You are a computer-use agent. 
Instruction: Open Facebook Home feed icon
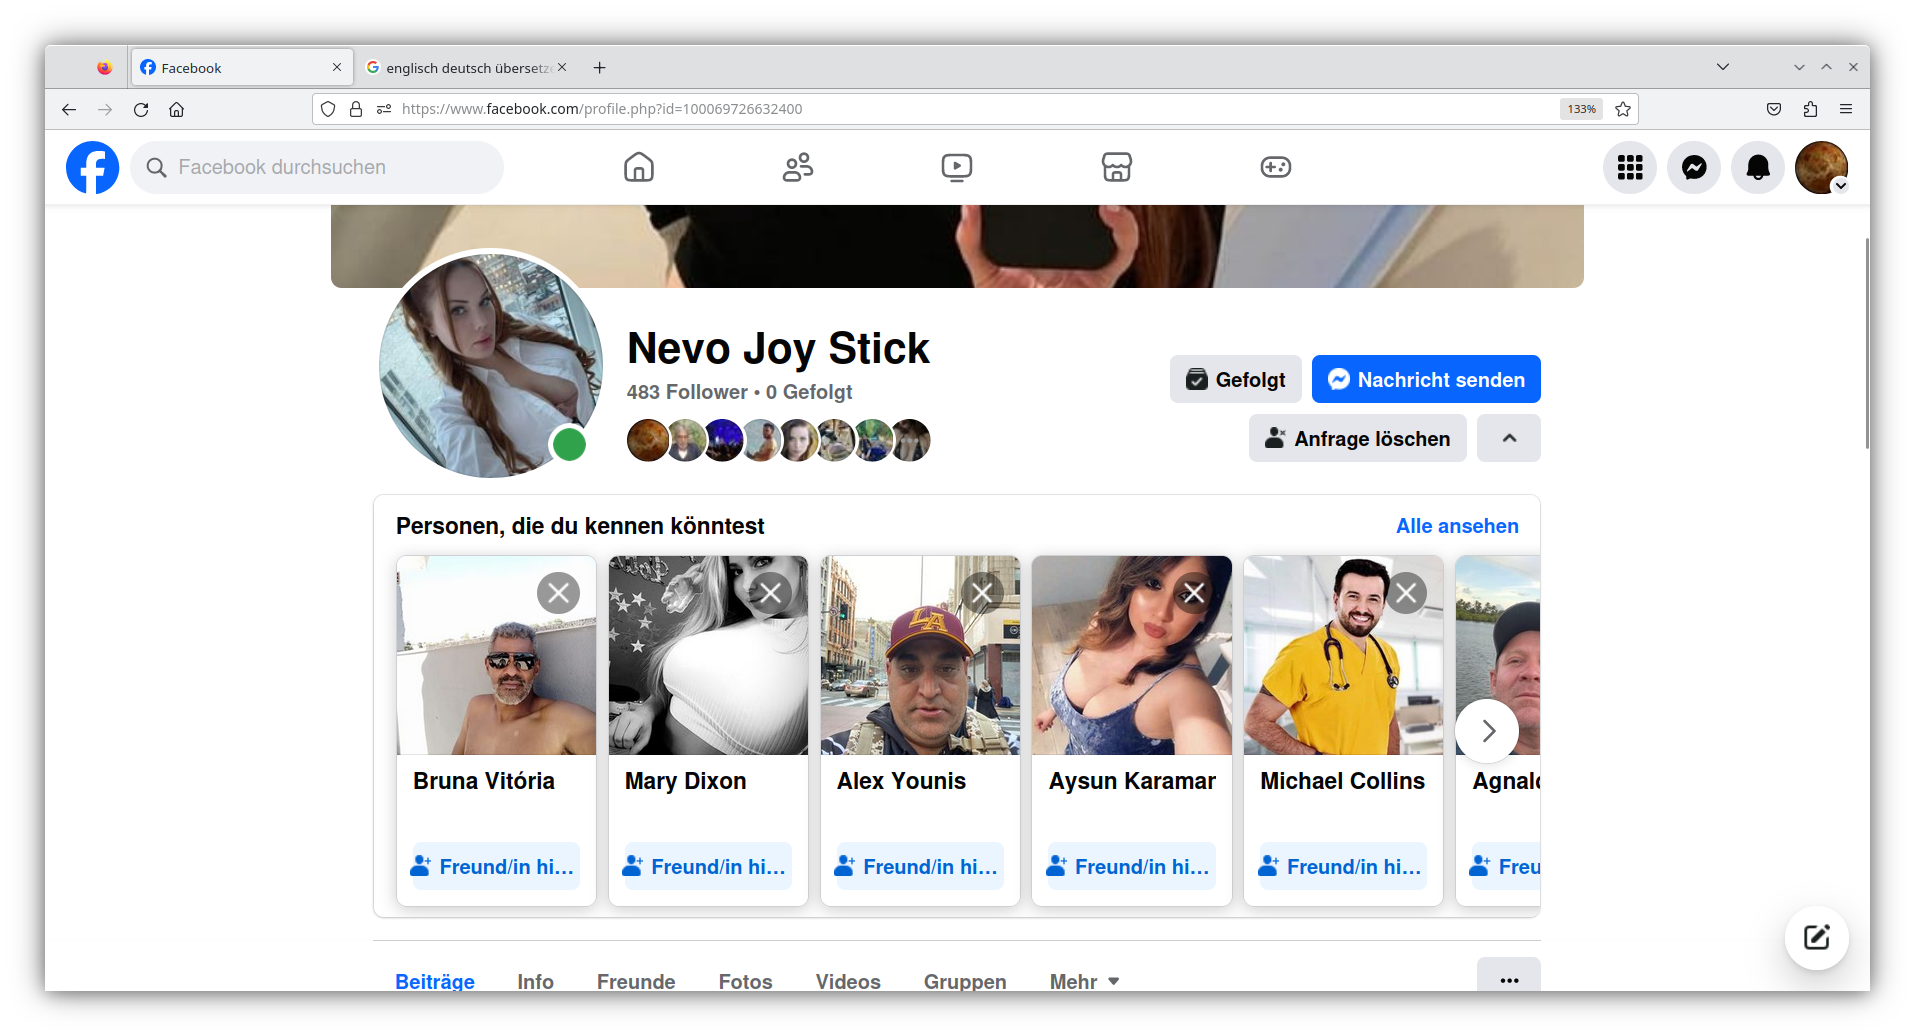(638, 167)
